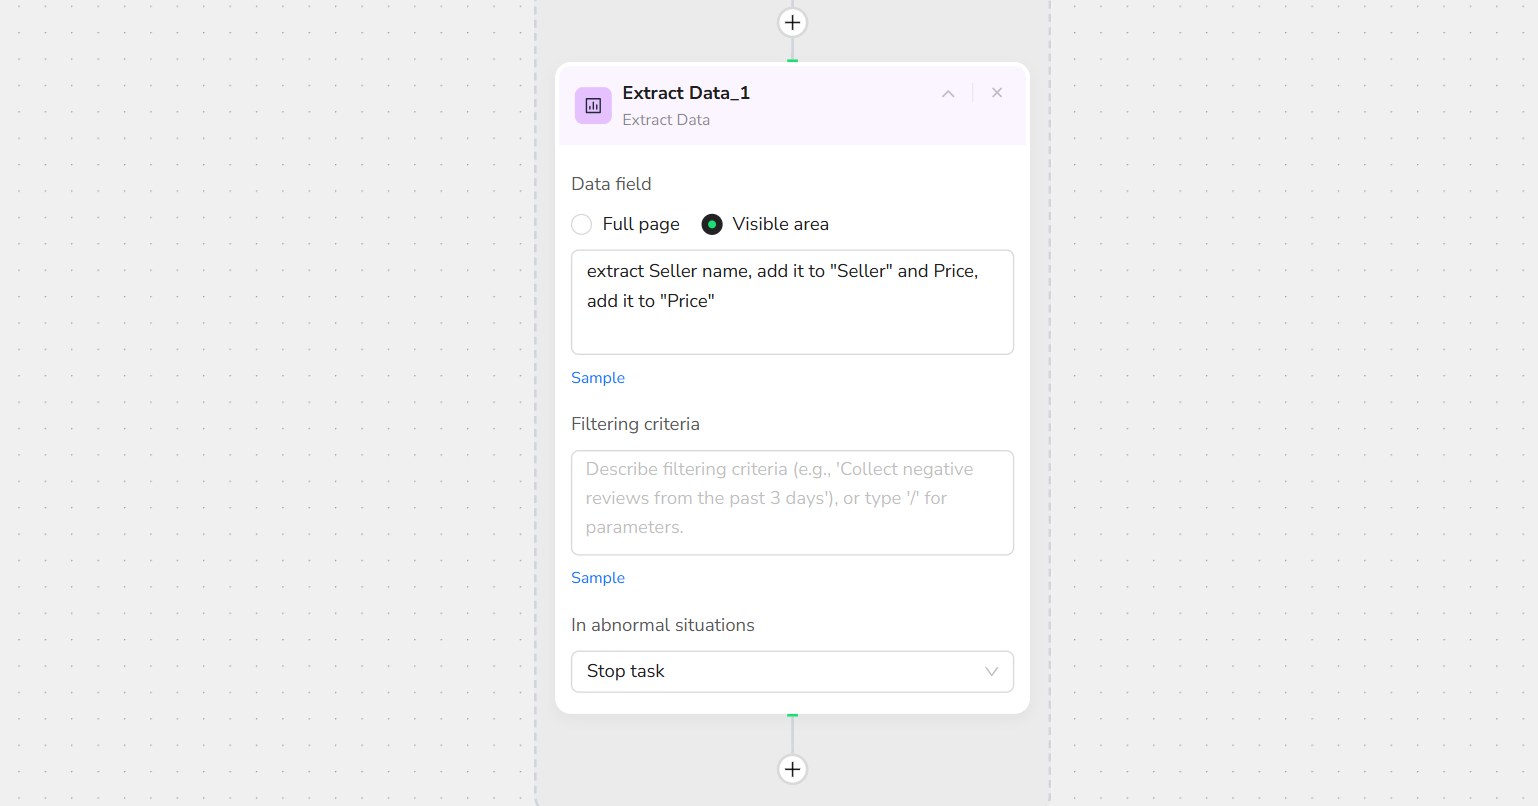Collapse the Extract Data_1 panel using the chevron
The width and height of the screenshot is (1538, 806).
tap(948, 94)
